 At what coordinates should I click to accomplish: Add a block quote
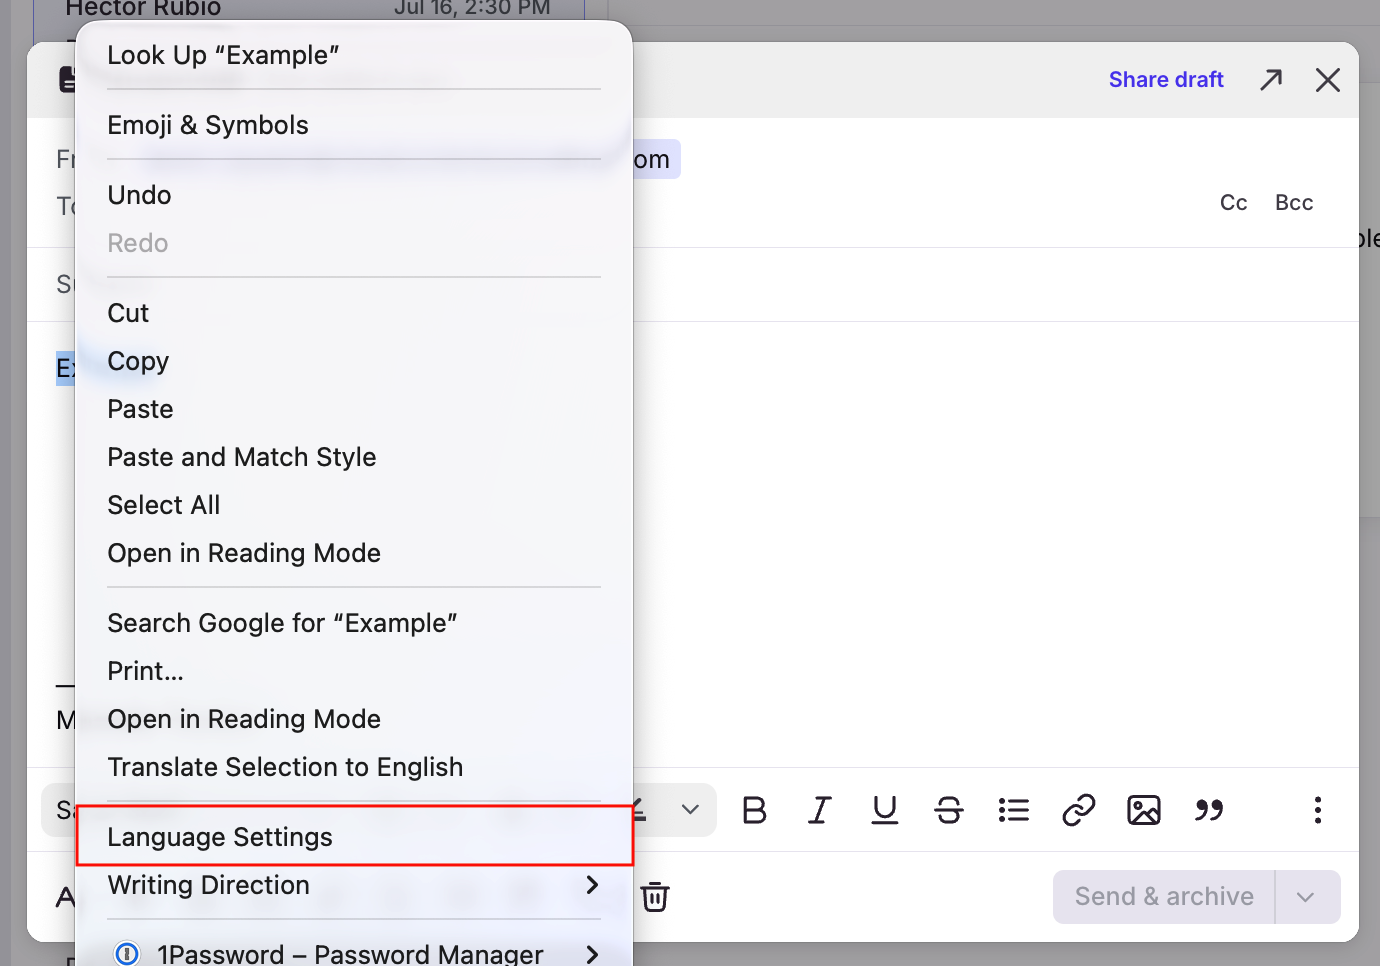coord(1209,810)
